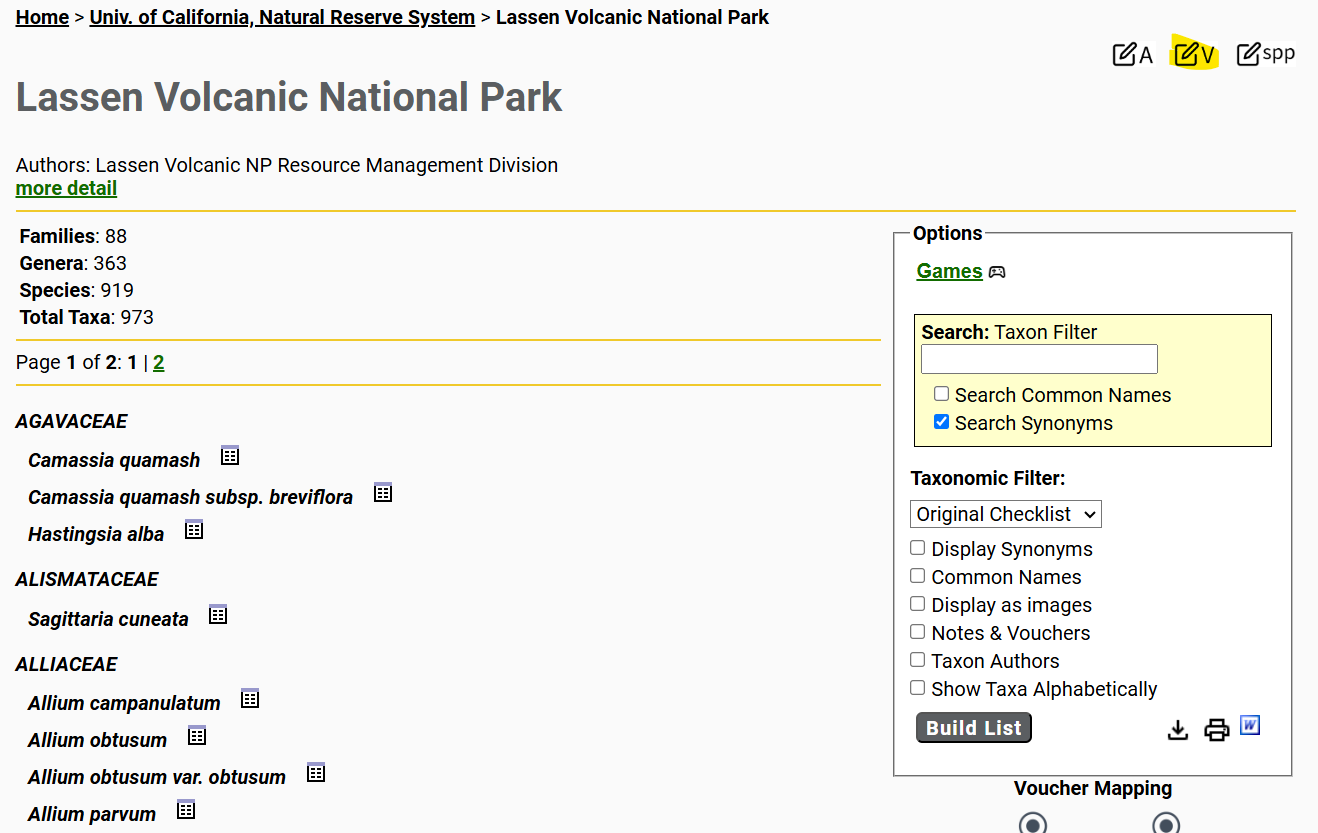Click the ALLIACEAE family heading
Viewport: 1318px width, 833px height.
tap(66, 664)
